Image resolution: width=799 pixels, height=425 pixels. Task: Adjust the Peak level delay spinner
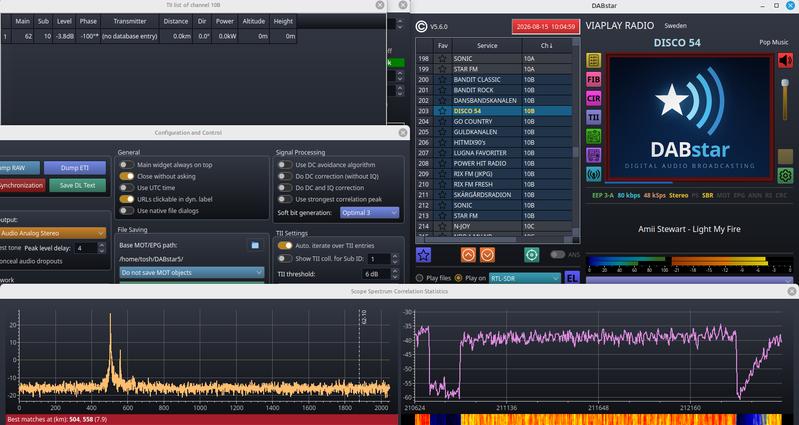pyautogui.click(x=90, y=248)
